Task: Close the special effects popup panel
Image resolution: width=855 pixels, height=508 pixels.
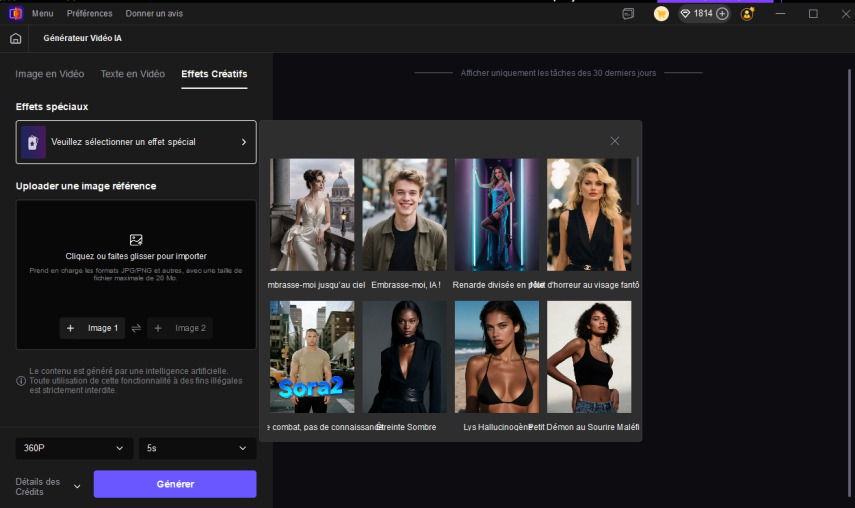Action: pos(615,141)
